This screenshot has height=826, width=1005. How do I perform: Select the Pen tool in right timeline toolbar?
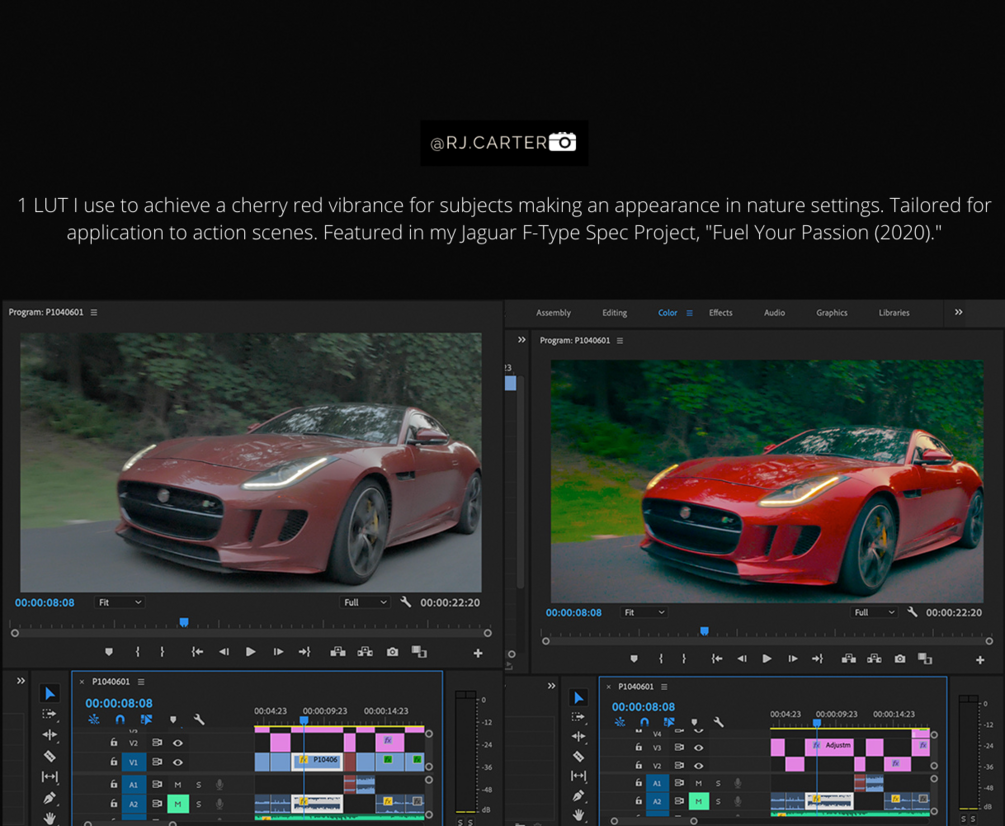[578, 796]
